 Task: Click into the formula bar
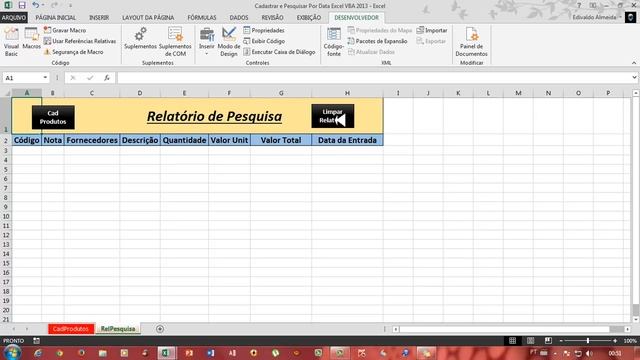coord(373,78)
